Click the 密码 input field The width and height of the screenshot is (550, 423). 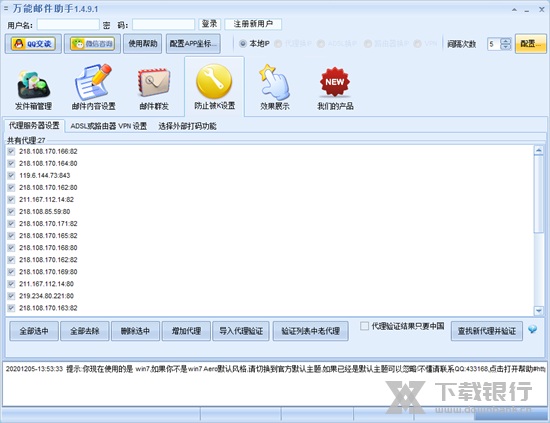[163, 24]
